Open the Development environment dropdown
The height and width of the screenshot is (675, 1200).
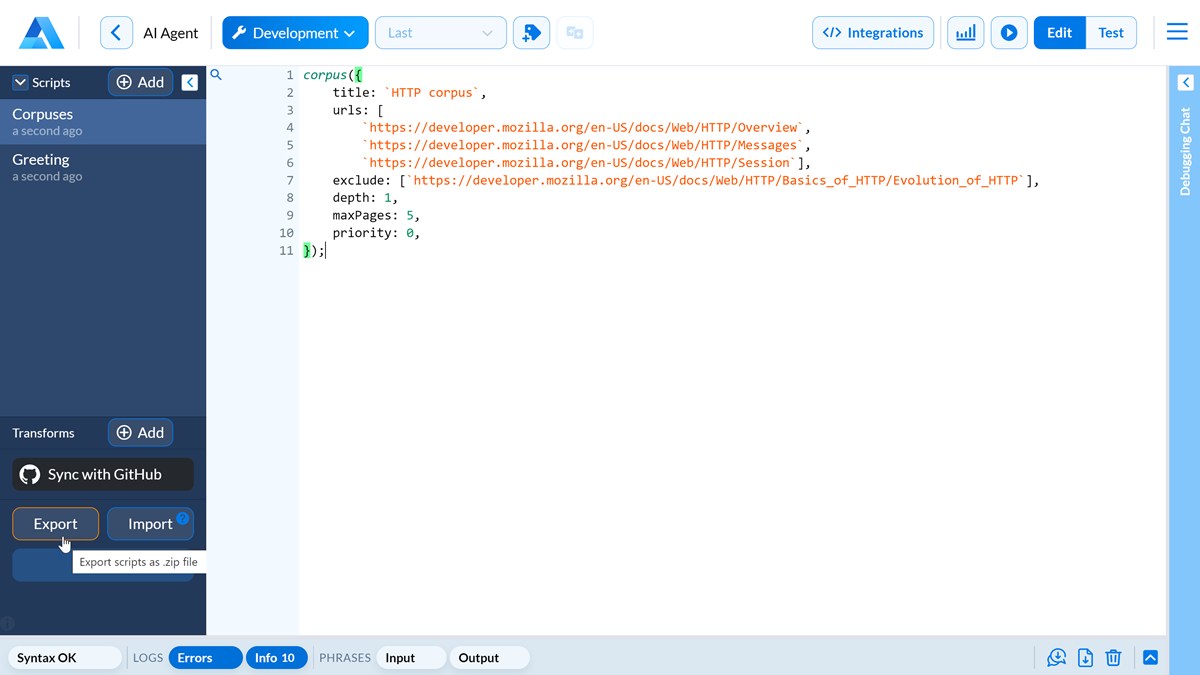295,32
